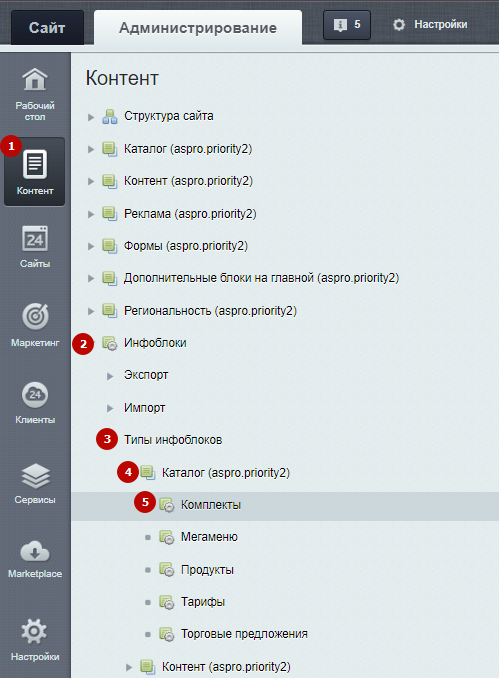This screenshot has width=499, height=678.
Task: Expand the Структура сайта arrow
Action: tap(91, 117)
